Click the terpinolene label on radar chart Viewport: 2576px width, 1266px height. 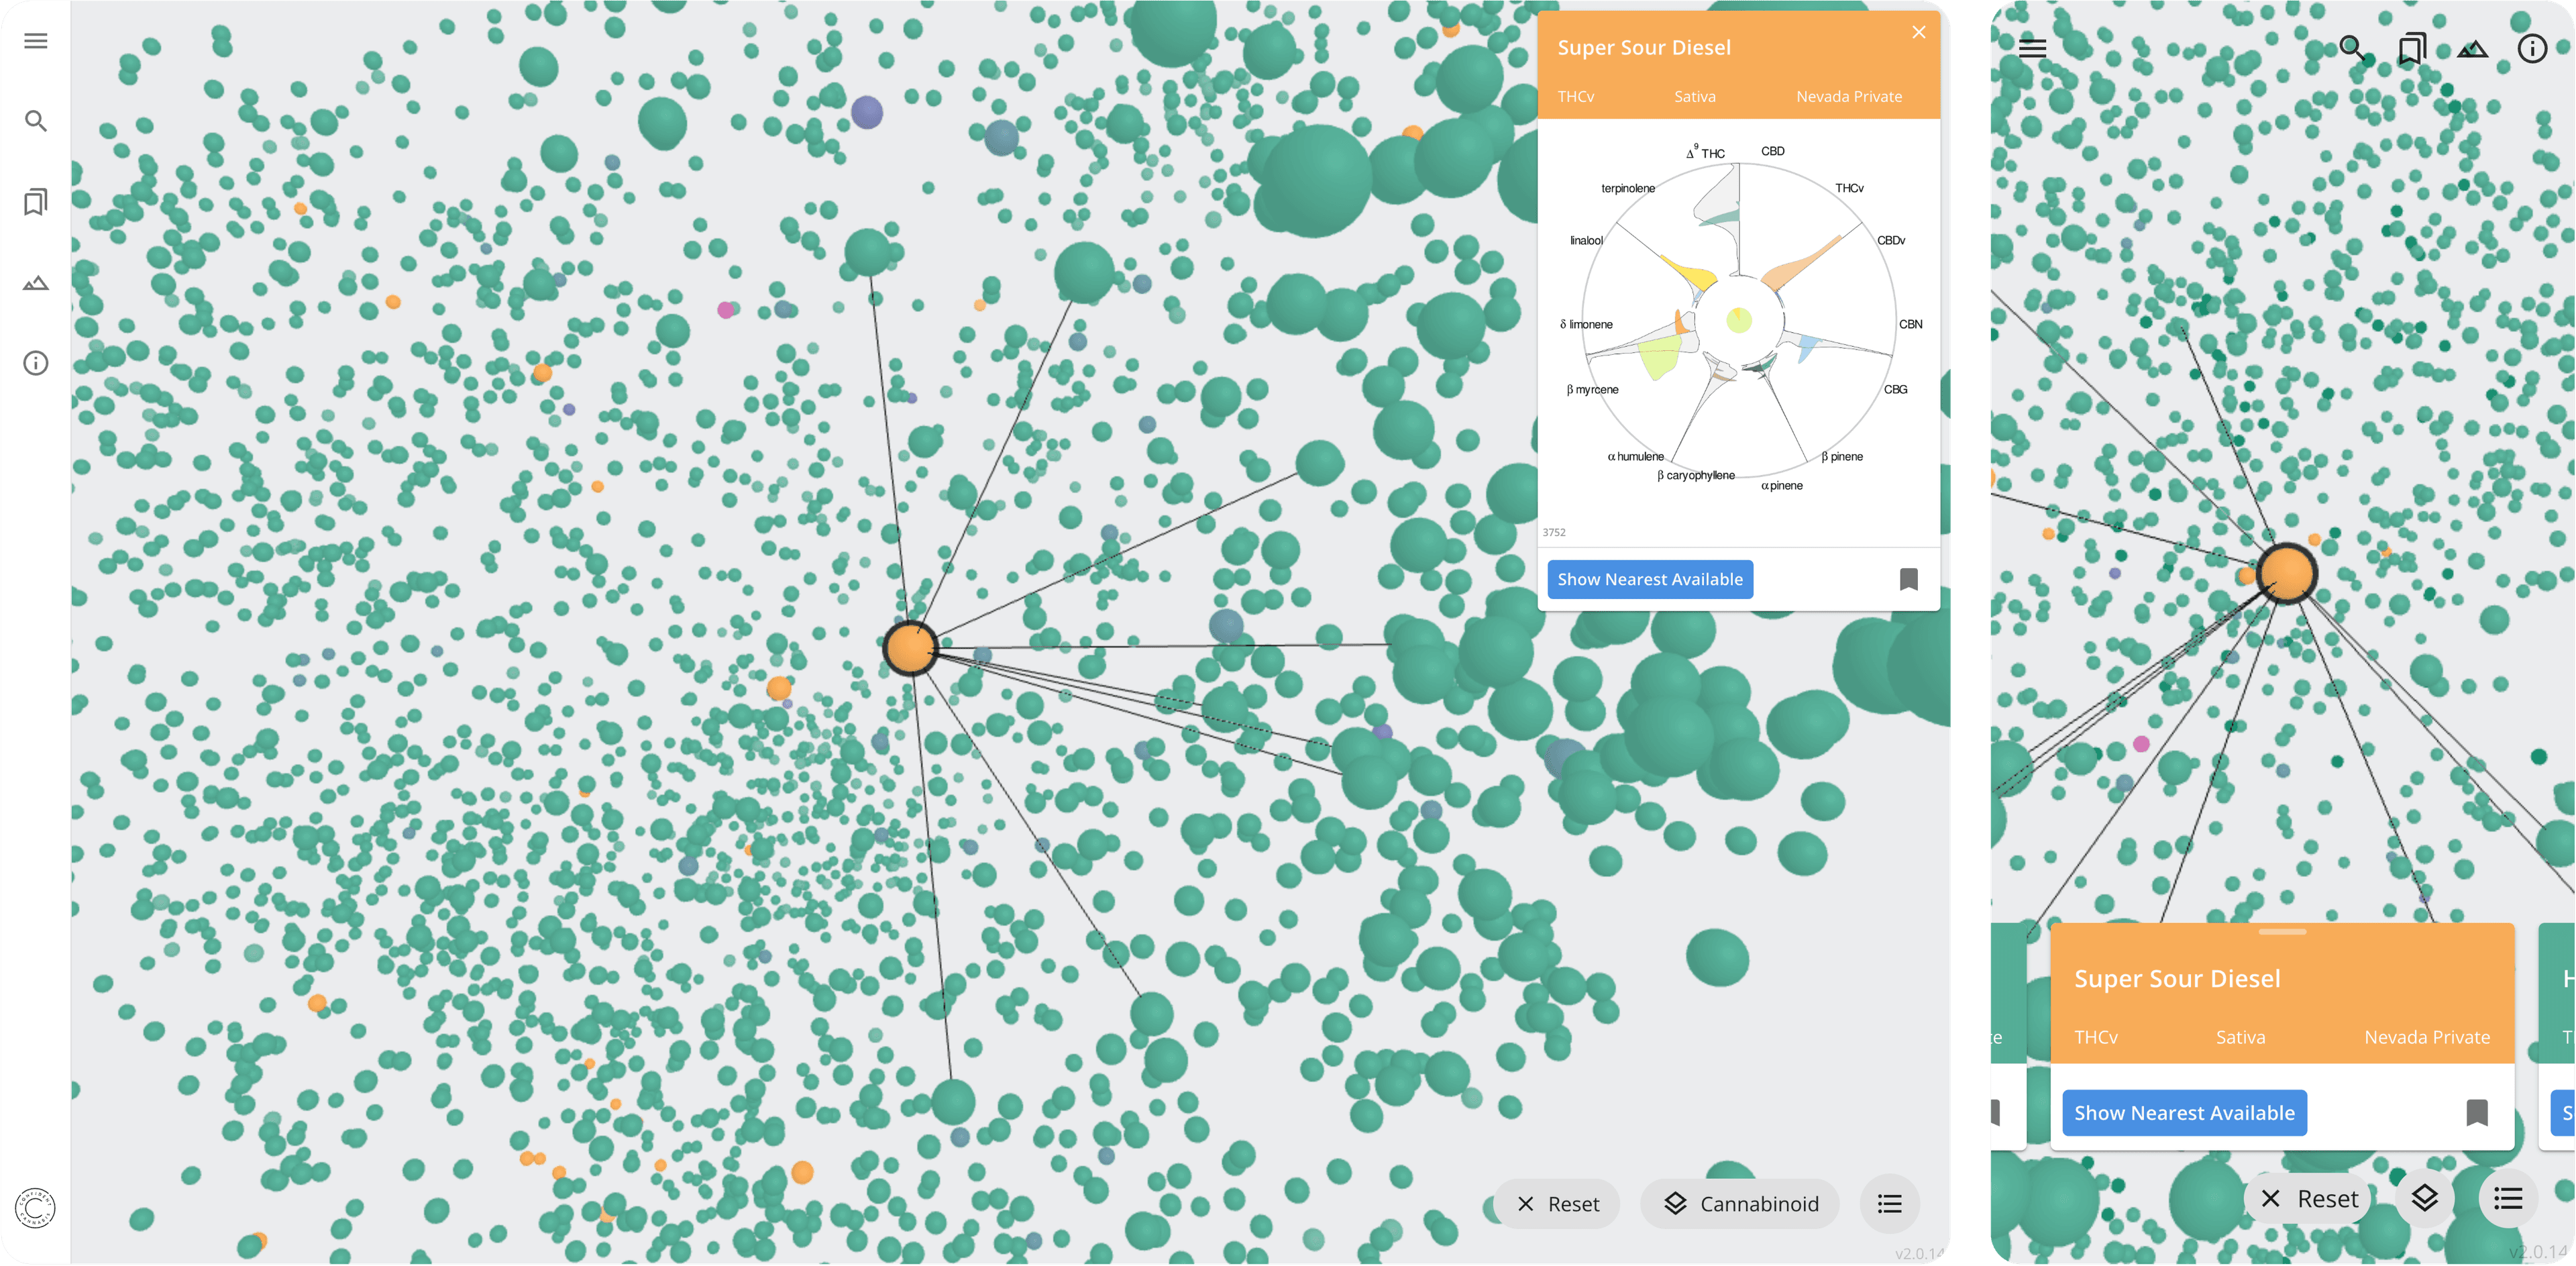pos(1627,188)
